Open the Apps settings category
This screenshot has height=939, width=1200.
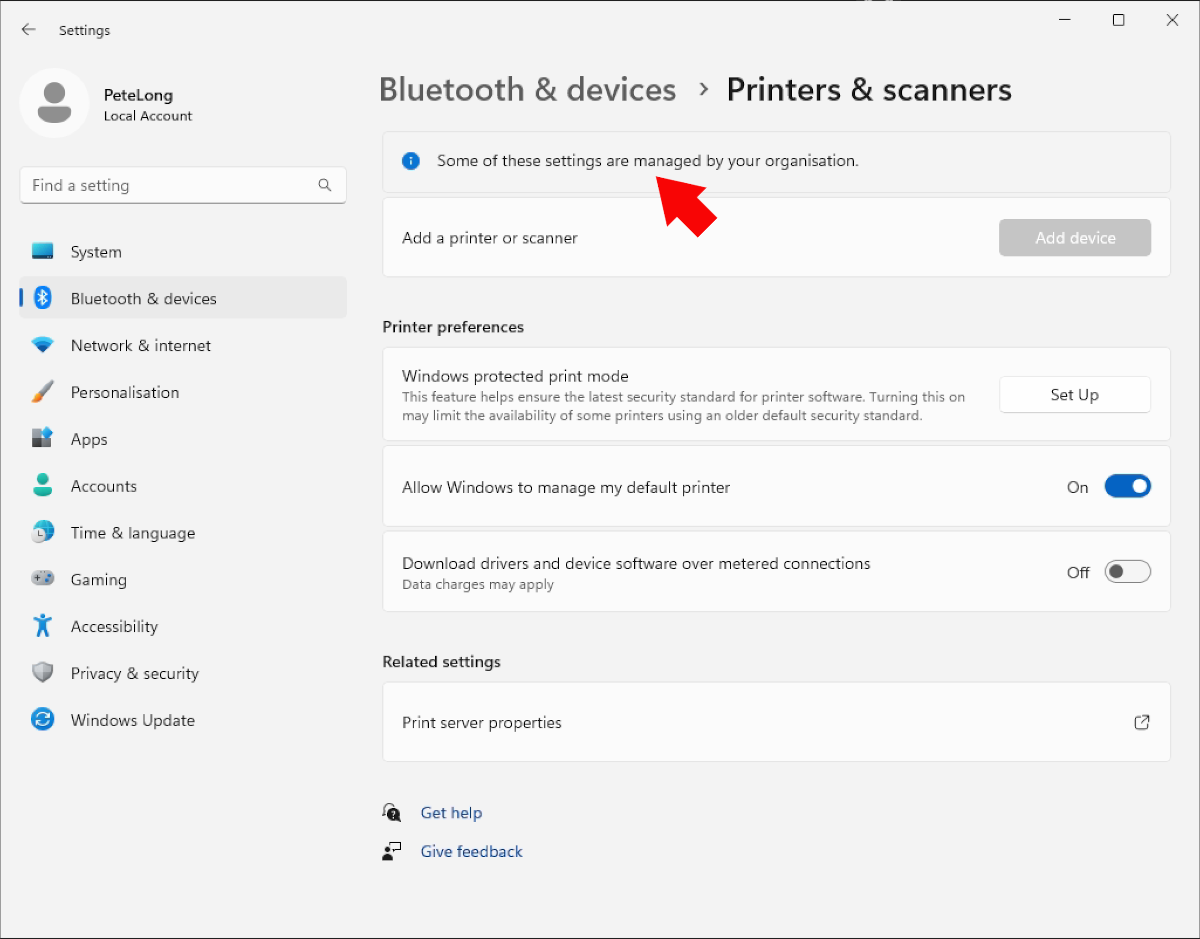[x=183, y=439]
